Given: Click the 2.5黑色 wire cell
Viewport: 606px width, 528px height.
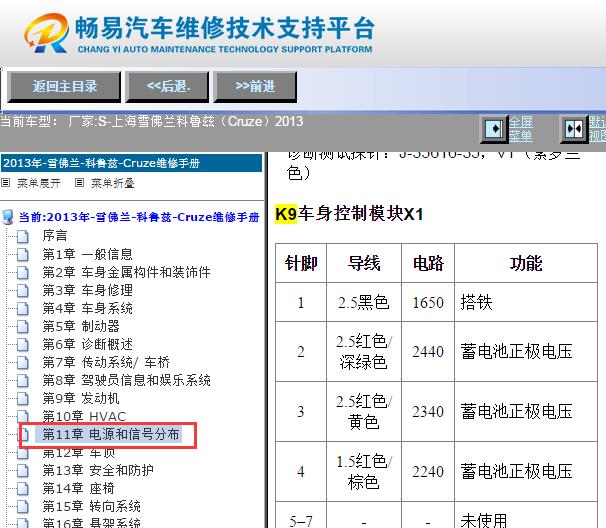Looking at the screenshot, I should click(x=363, y=302).
